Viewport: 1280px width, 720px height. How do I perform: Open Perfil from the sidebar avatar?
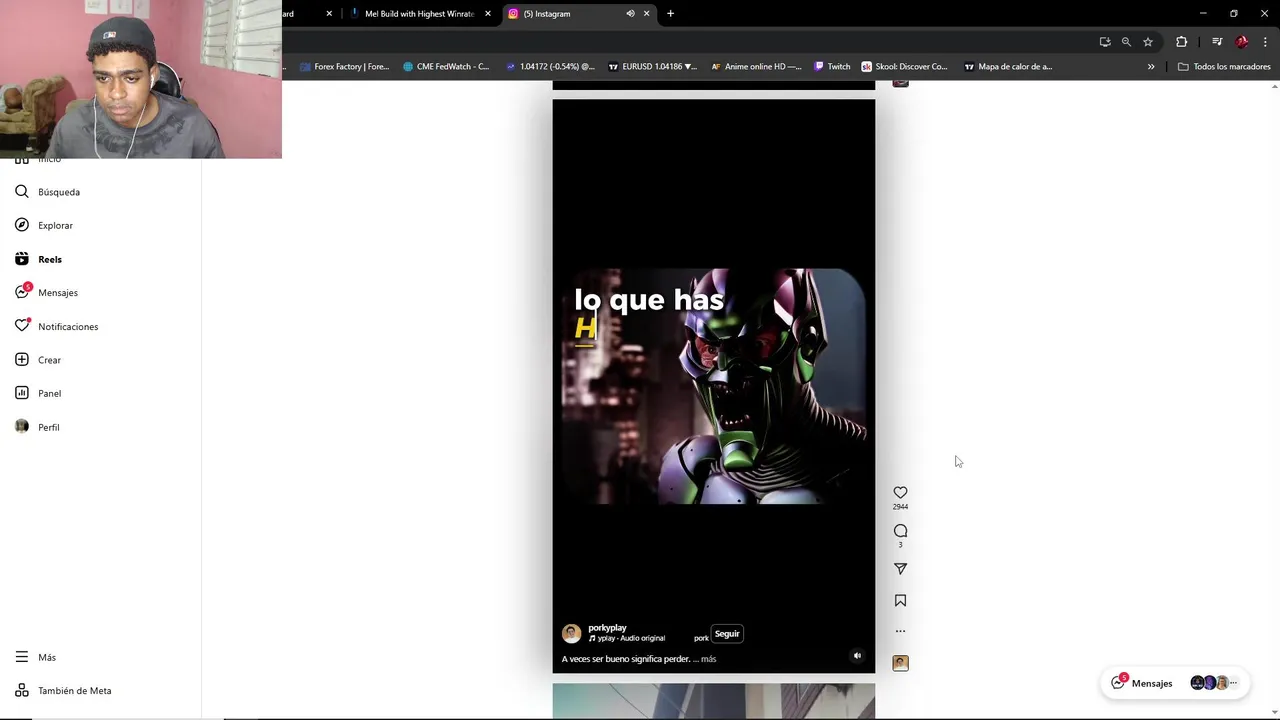(22, 426)
